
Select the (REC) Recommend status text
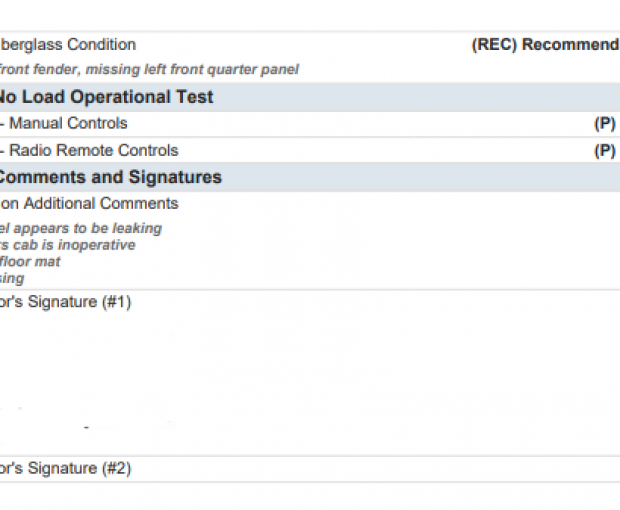click(x=545, y=45)
